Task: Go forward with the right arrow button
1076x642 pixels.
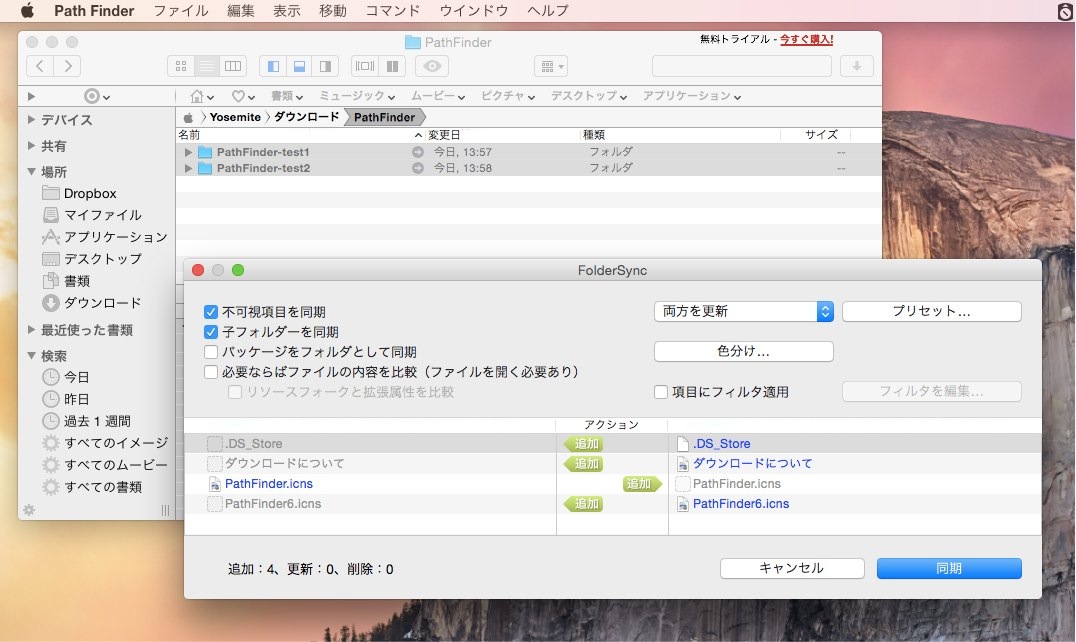Action: click(67, 66)
